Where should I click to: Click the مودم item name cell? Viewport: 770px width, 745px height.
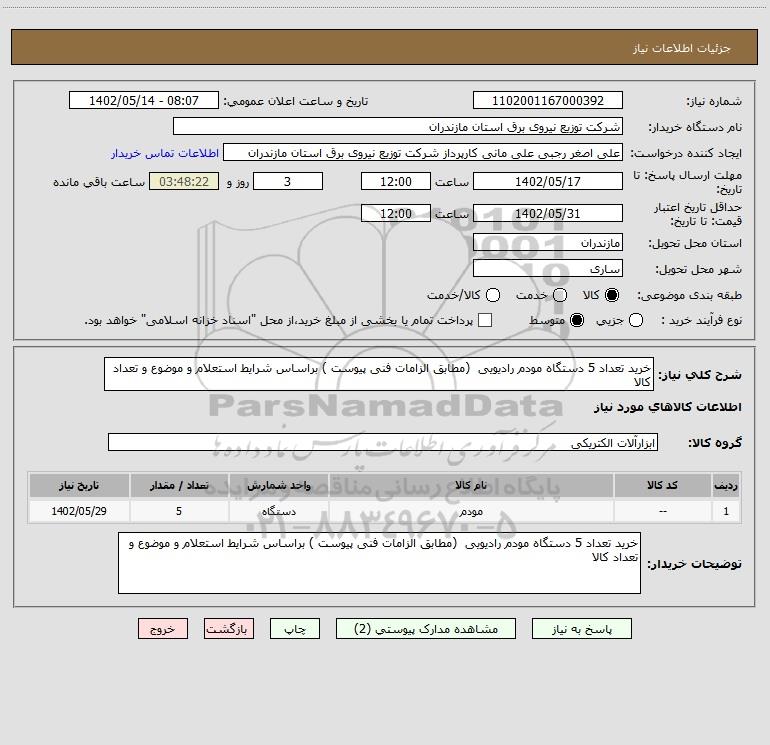pyautogui.click(x=471, y=511)
